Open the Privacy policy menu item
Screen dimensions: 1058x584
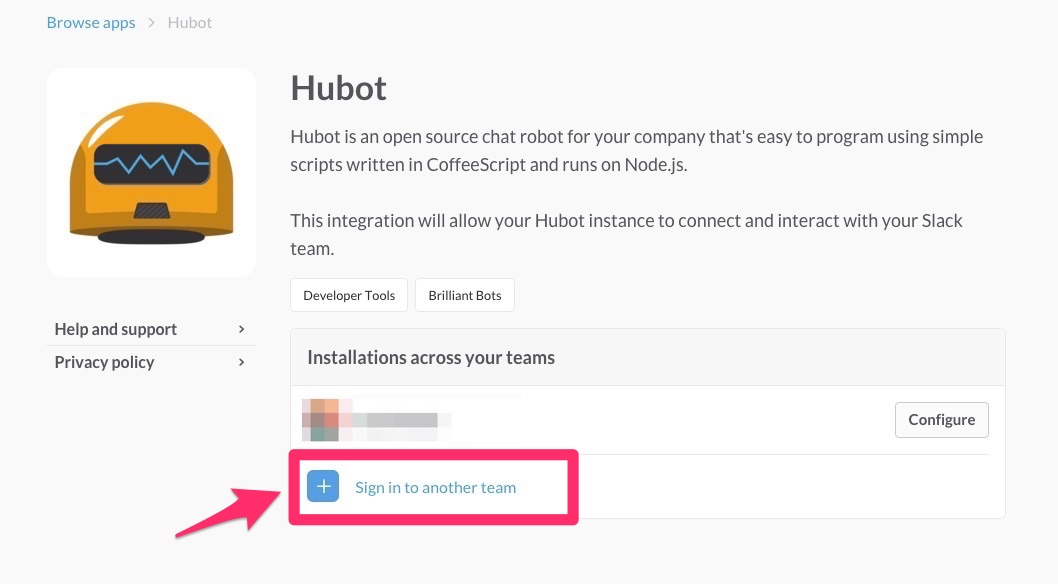[x=105, y=362]
